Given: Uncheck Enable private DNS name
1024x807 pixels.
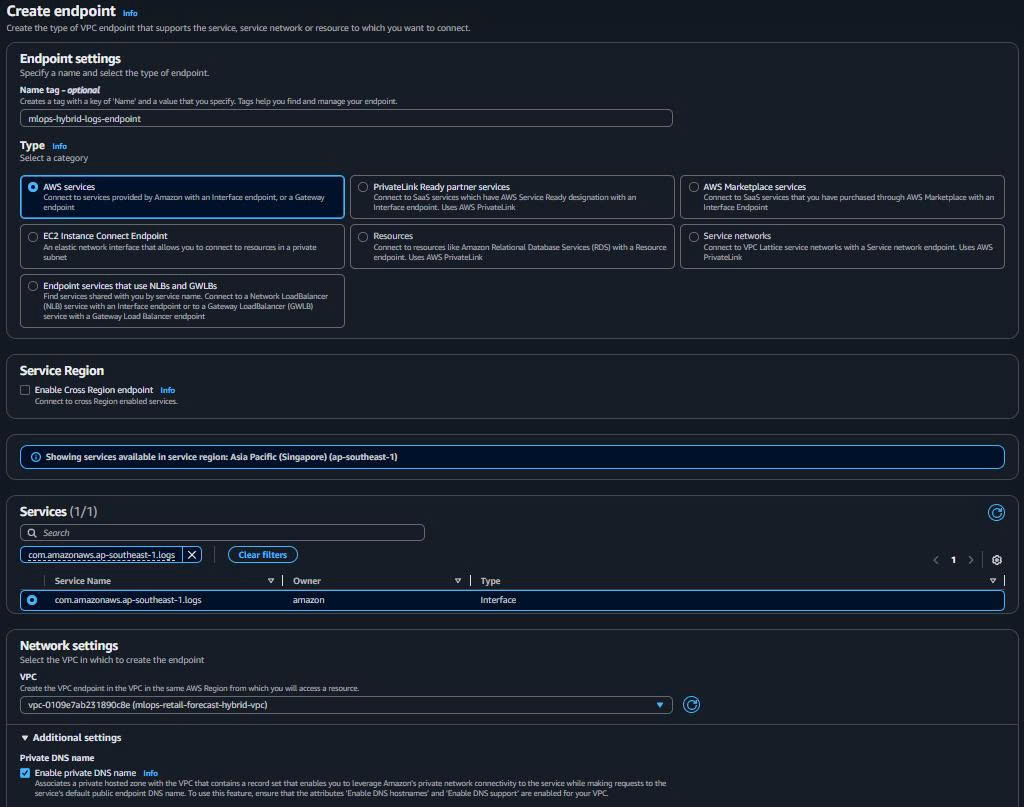Looking at the screenshot, I should click(24, 772).
